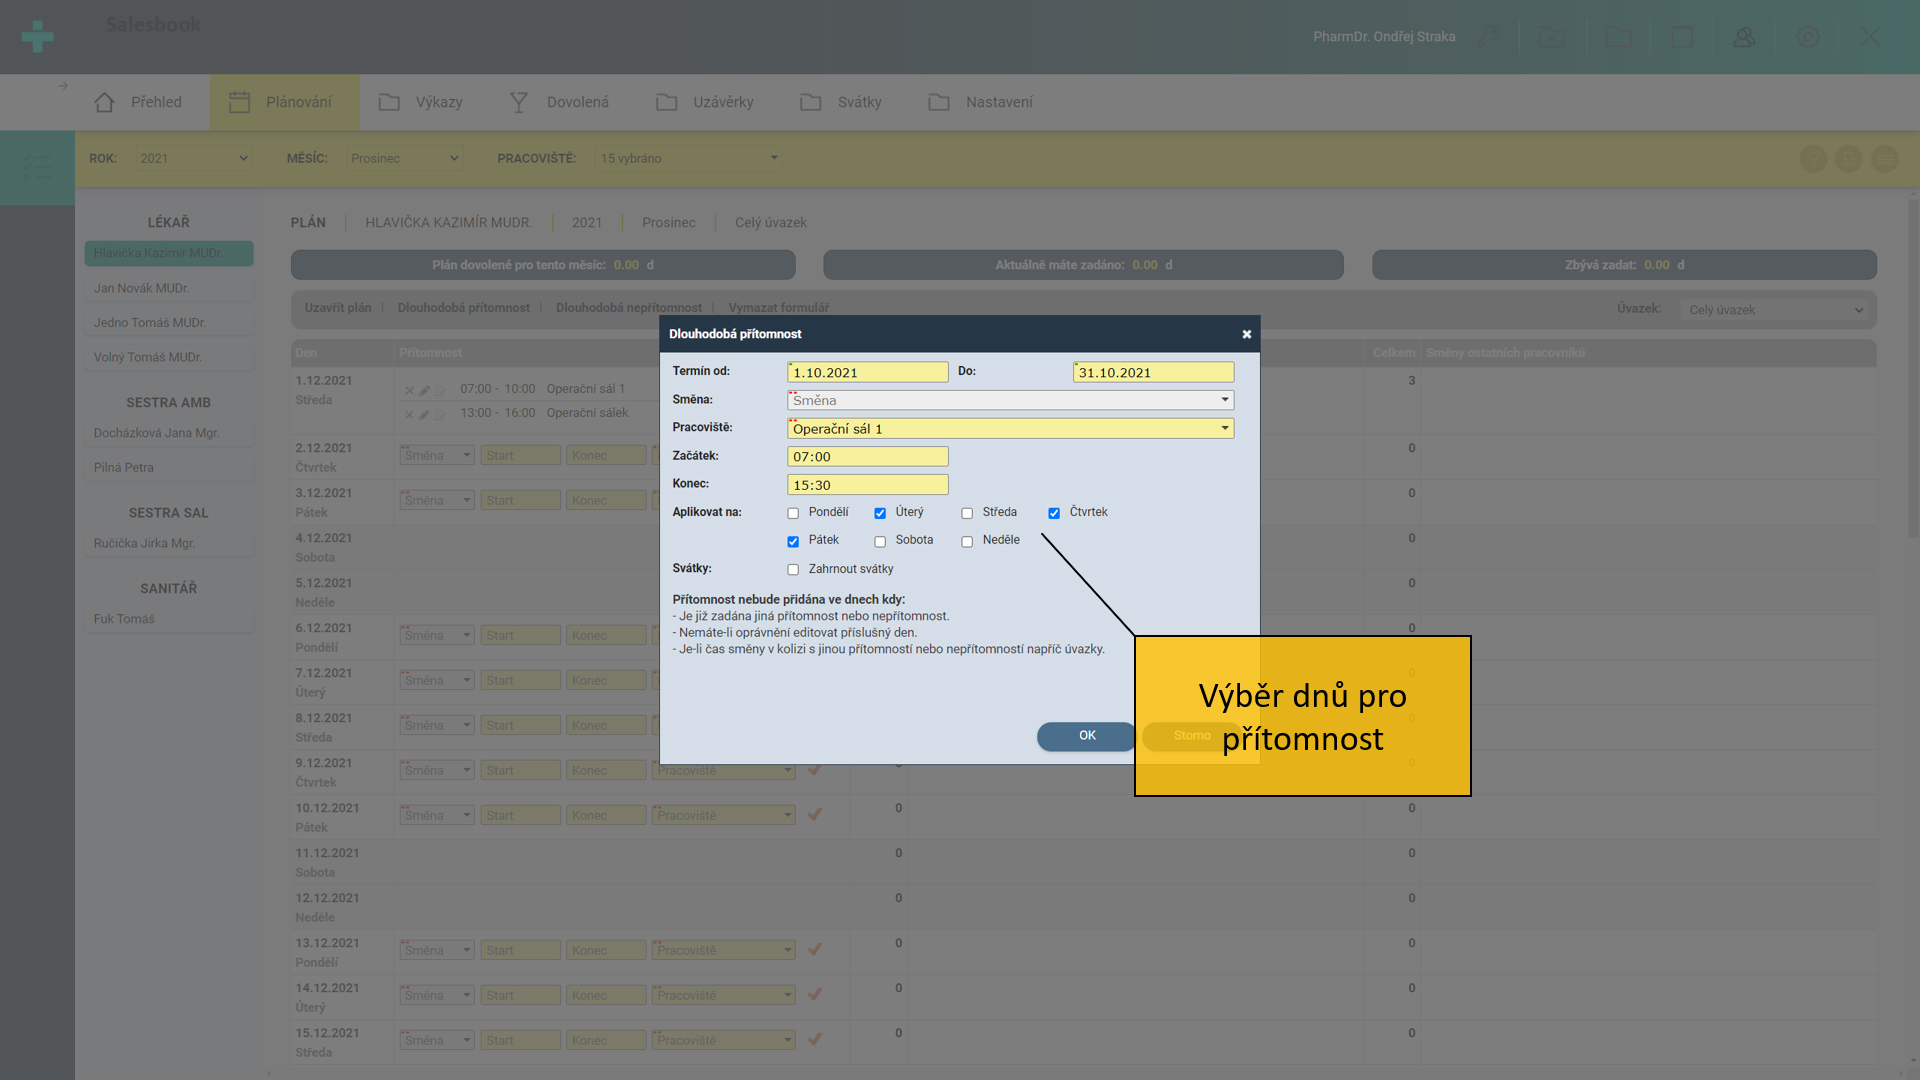Viewport: 1920px width, 1080px height.
Task: Click the print icon in yellow bar
Action: (x=1849, y=159)
